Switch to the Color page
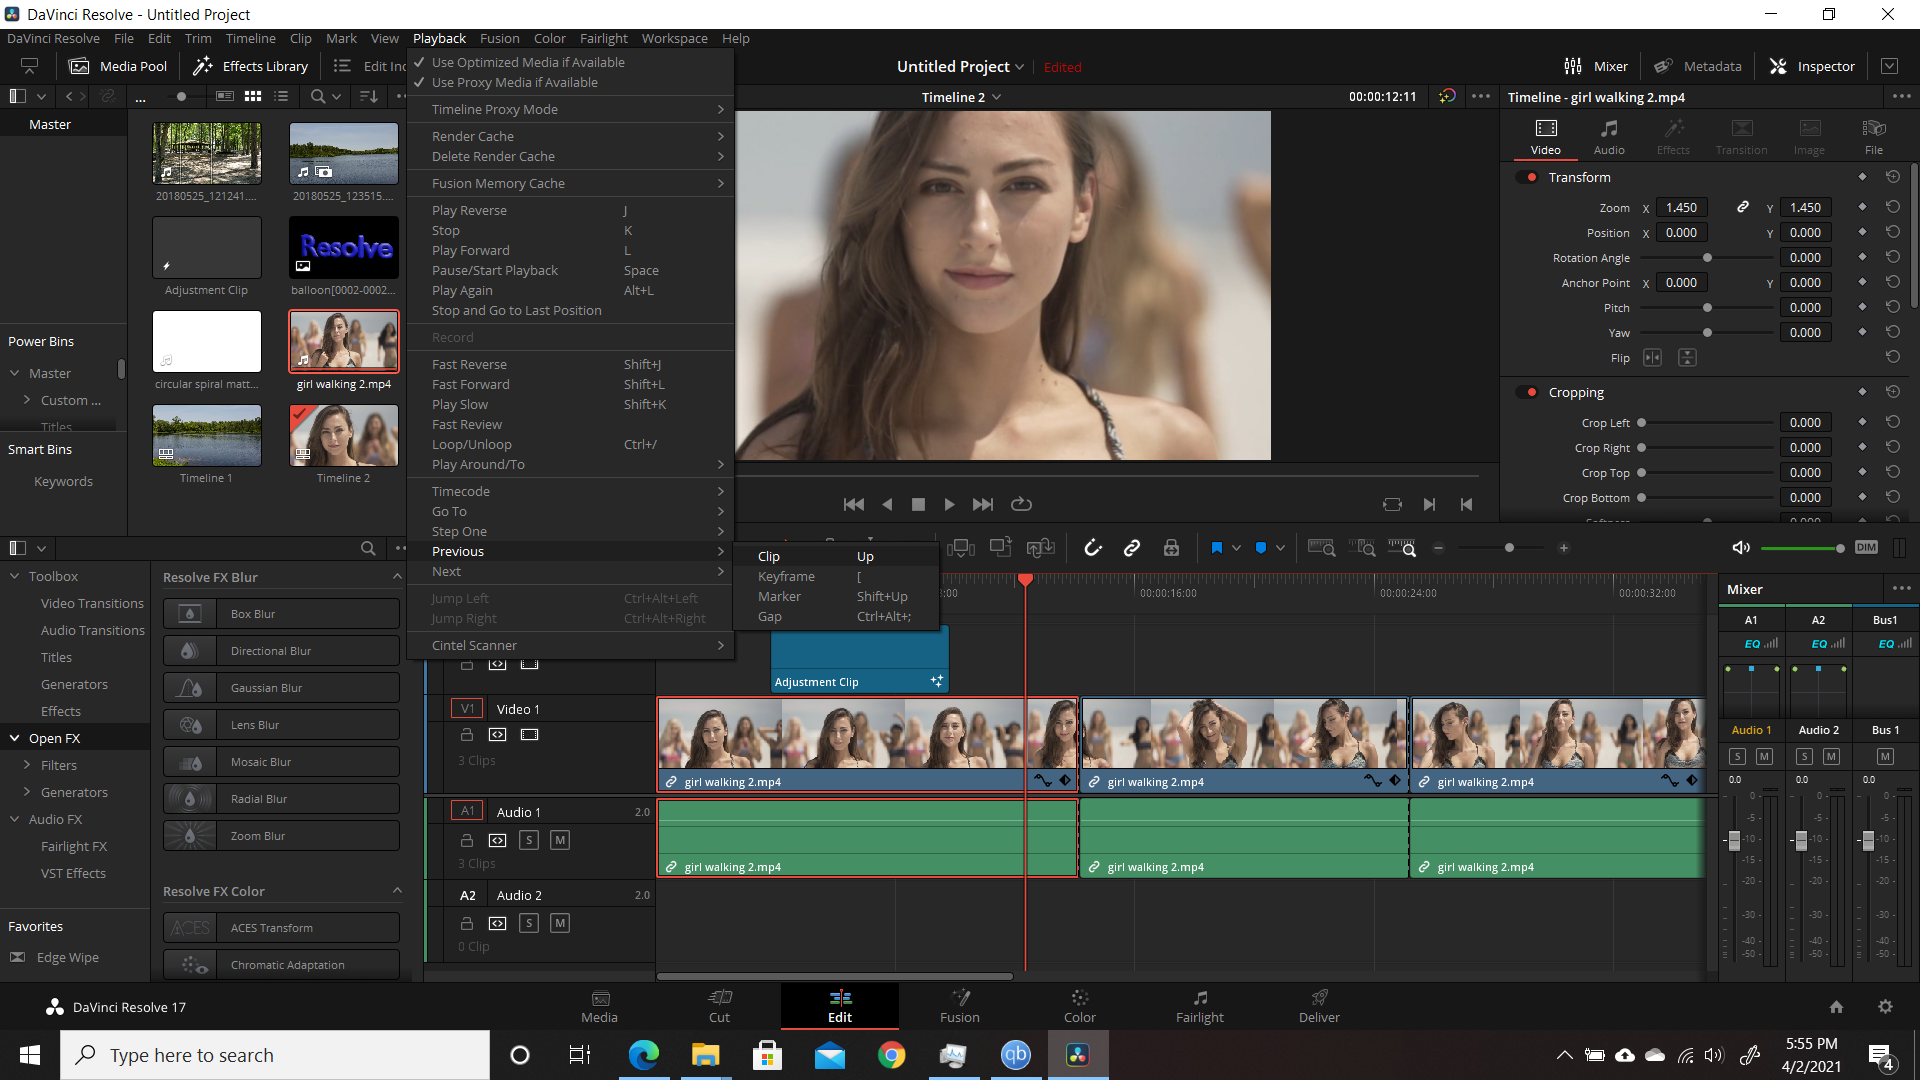Screen dimensions: 1920x1080 click(x=1080, y=1006)
